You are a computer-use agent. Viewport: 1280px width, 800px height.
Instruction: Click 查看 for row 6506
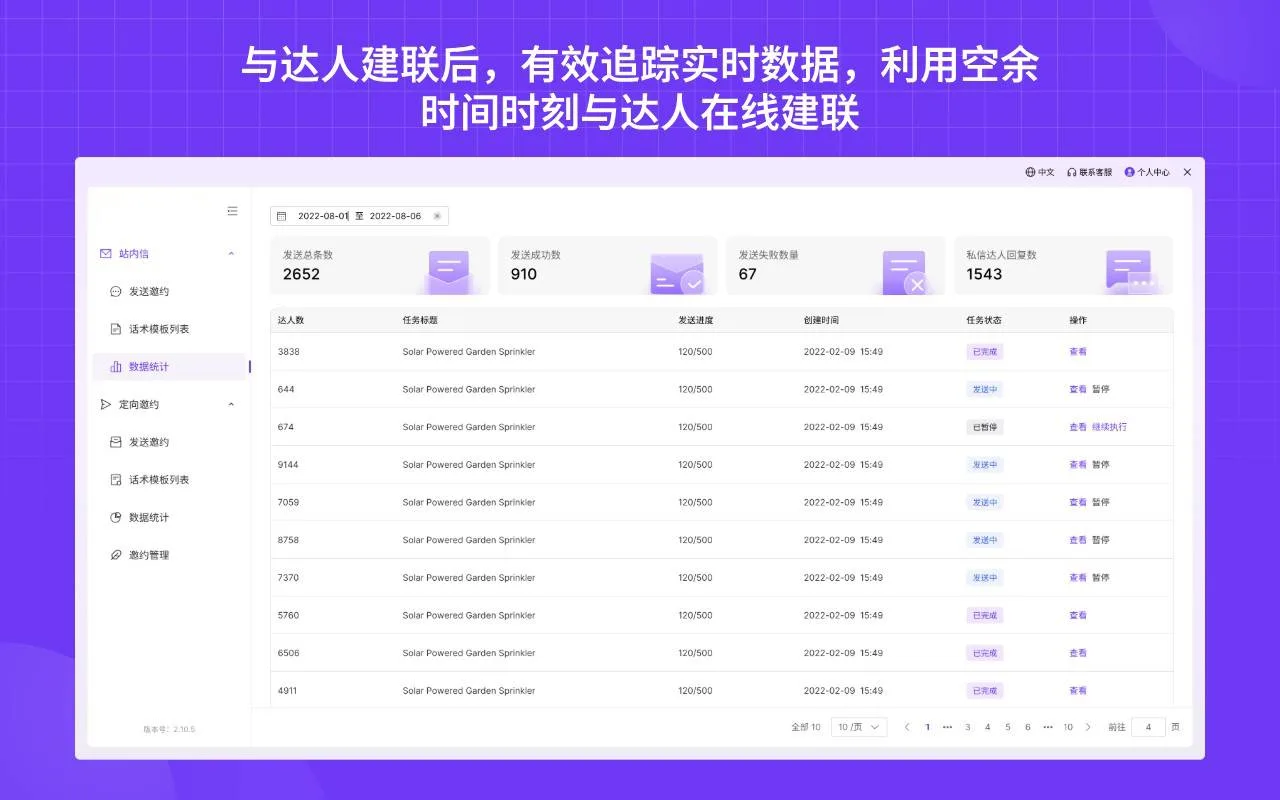click(1078, 653)
